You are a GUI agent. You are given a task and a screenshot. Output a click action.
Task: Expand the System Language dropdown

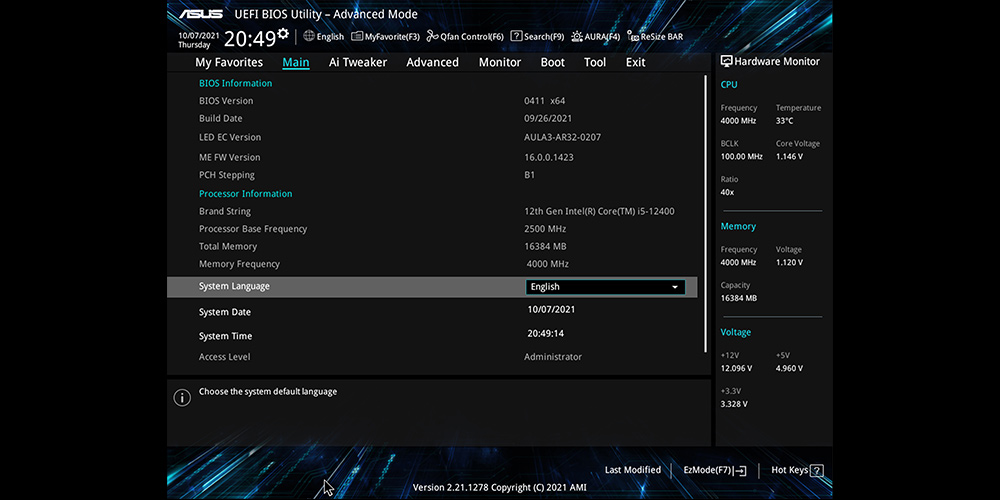tap(605, 287)
